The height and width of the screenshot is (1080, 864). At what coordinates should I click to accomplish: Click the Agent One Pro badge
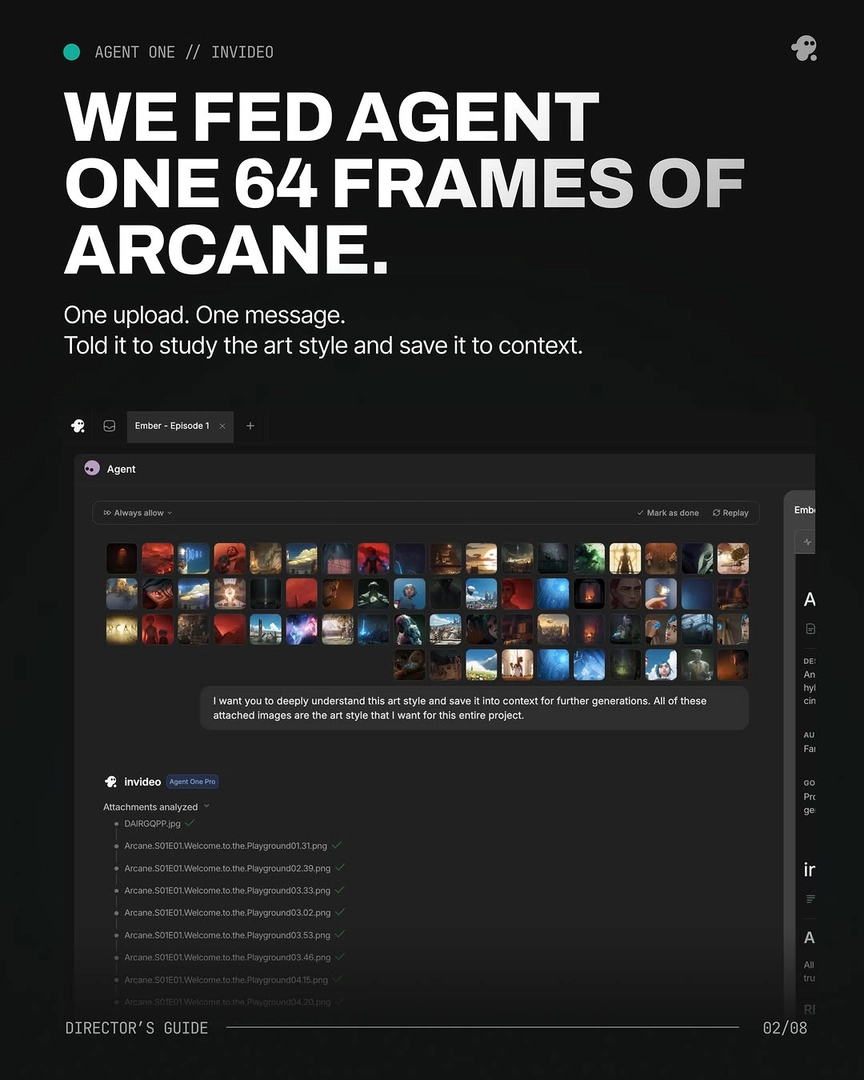pos(192,782)
